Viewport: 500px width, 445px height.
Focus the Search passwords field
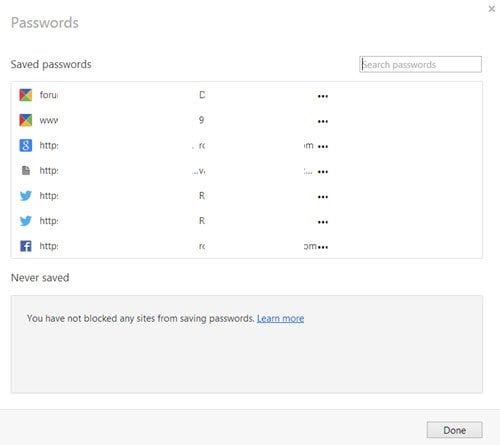tap(420, 64)
